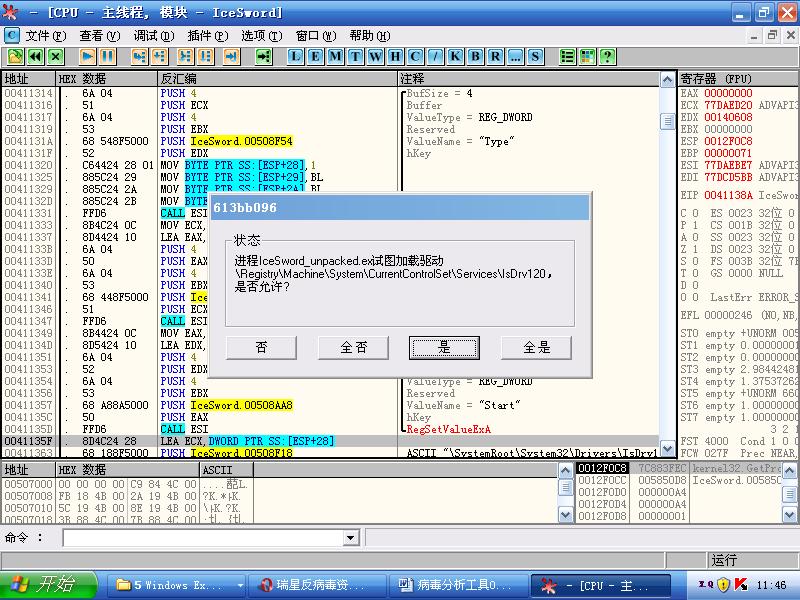Viewport: 800px width, 600px height.
Task: Open the 文件(F) menu
Action: click(46, 36)
